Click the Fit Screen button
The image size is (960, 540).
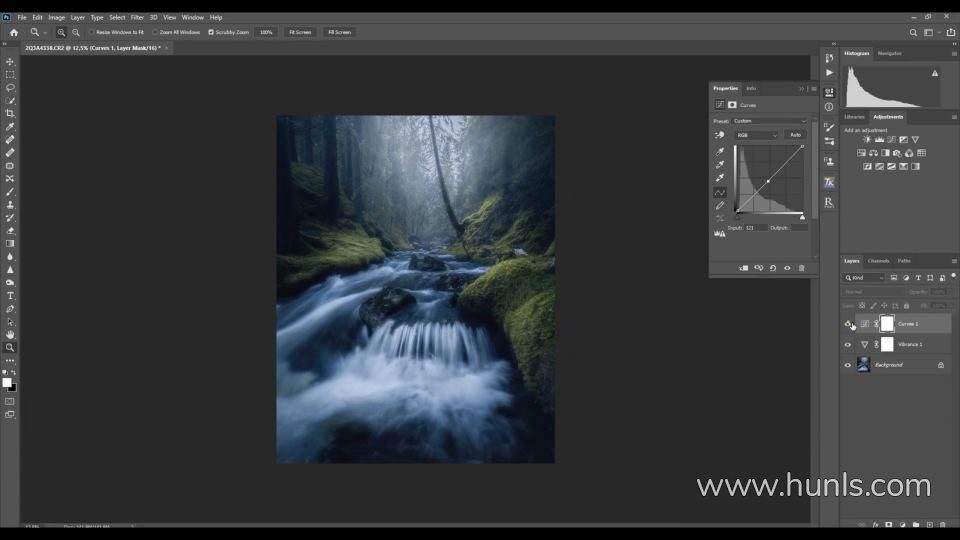(x=300, y=32)
